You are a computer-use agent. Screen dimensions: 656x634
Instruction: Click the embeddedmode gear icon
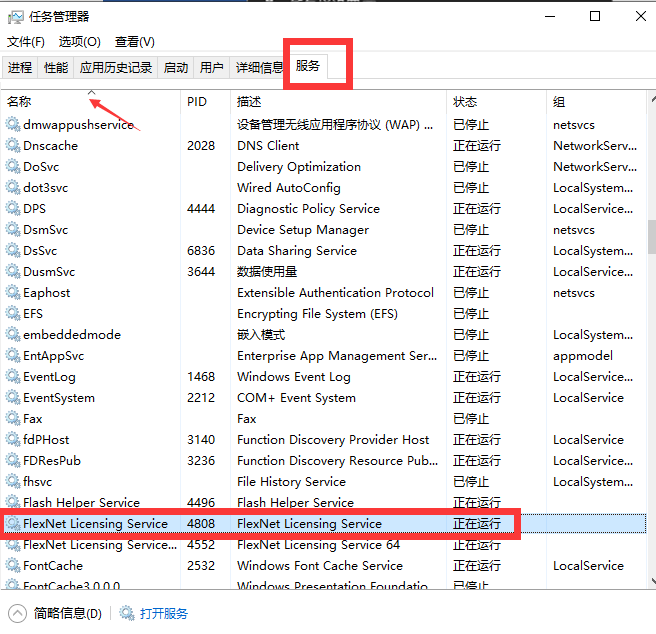[13, 334]
